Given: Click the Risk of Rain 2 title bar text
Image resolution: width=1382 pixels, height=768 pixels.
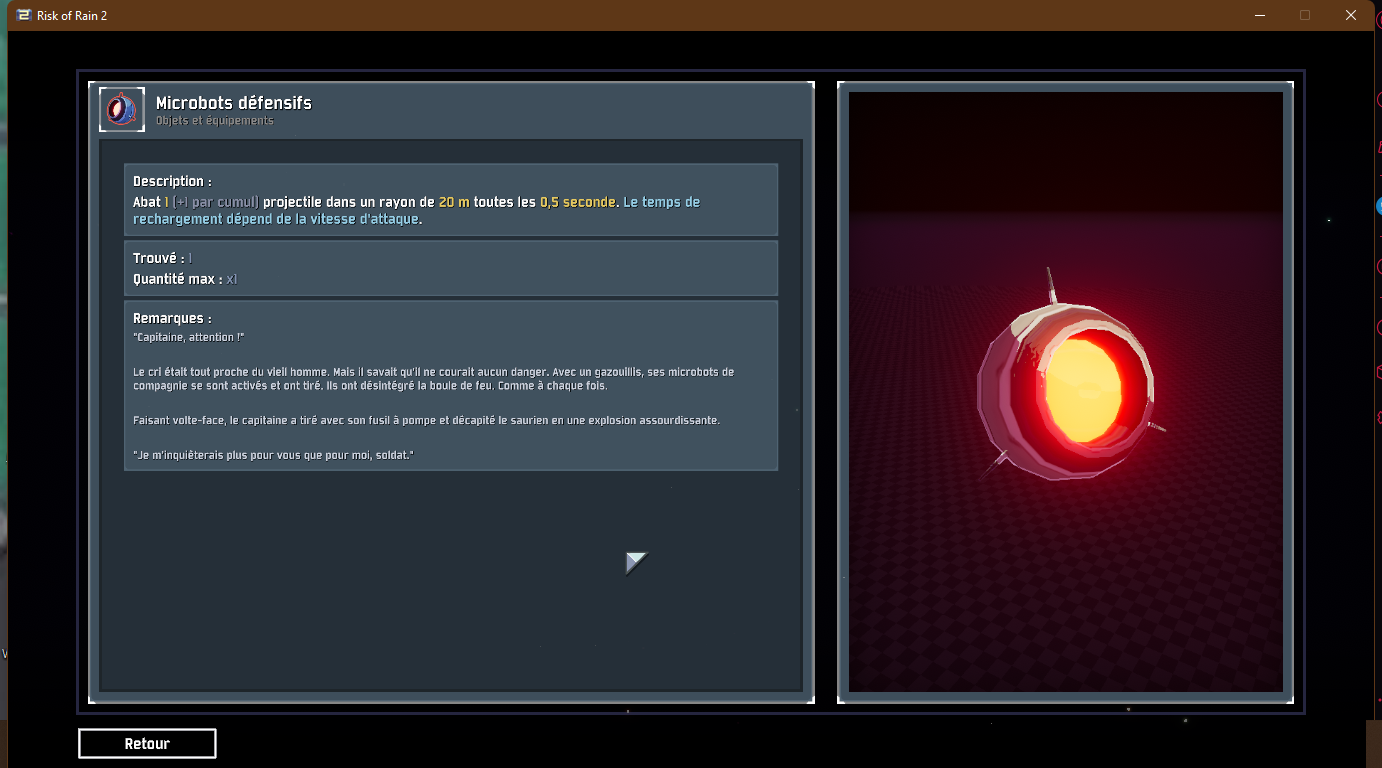Looking at the screenshot, I should pyautogui.click(x=72, y=16).
